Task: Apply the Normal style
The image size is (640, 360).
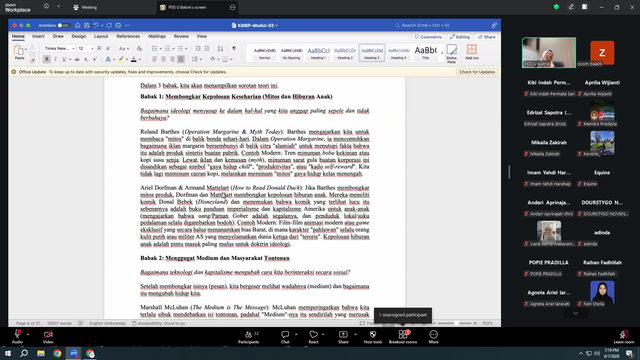Action: [x=264, y=53]
